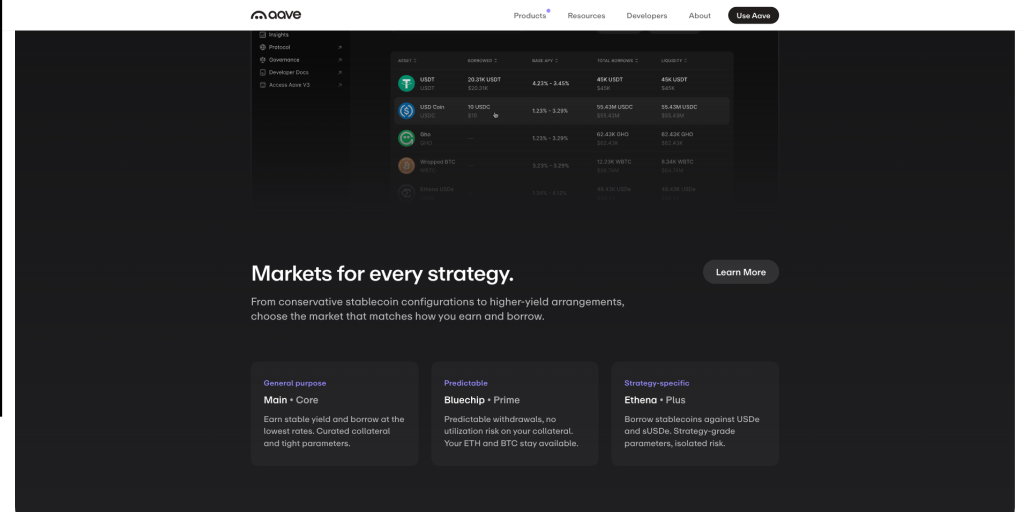Open the Ethena Plus market card

[x=695, y=413]
